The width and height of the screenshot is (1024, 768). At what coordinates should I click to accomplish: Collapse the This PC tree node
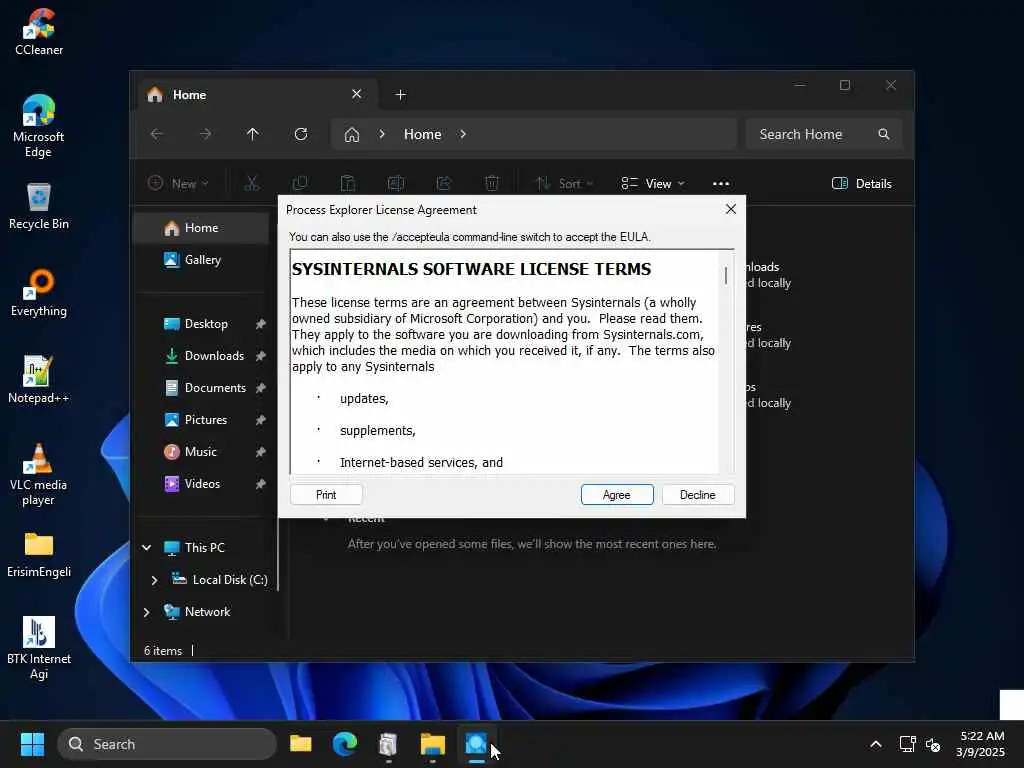(147, 547)
